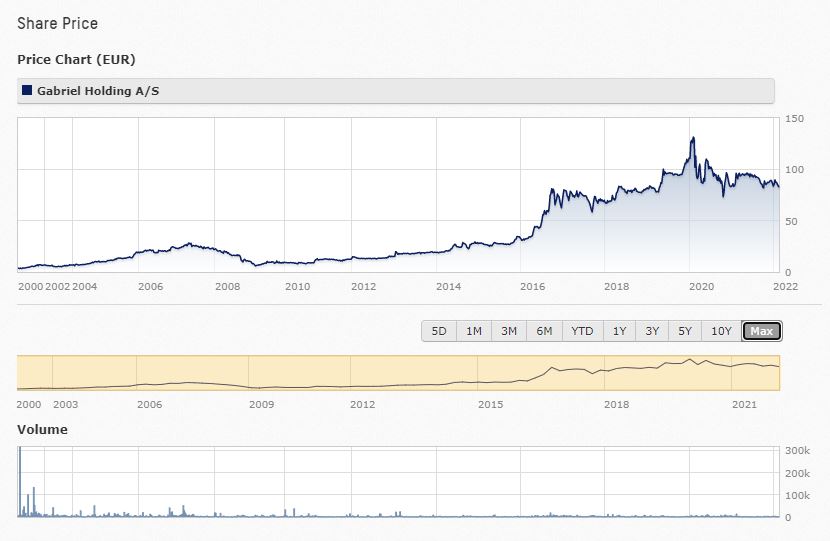
Task: Select the 1Y range option
Action: (x=619, y=331)
